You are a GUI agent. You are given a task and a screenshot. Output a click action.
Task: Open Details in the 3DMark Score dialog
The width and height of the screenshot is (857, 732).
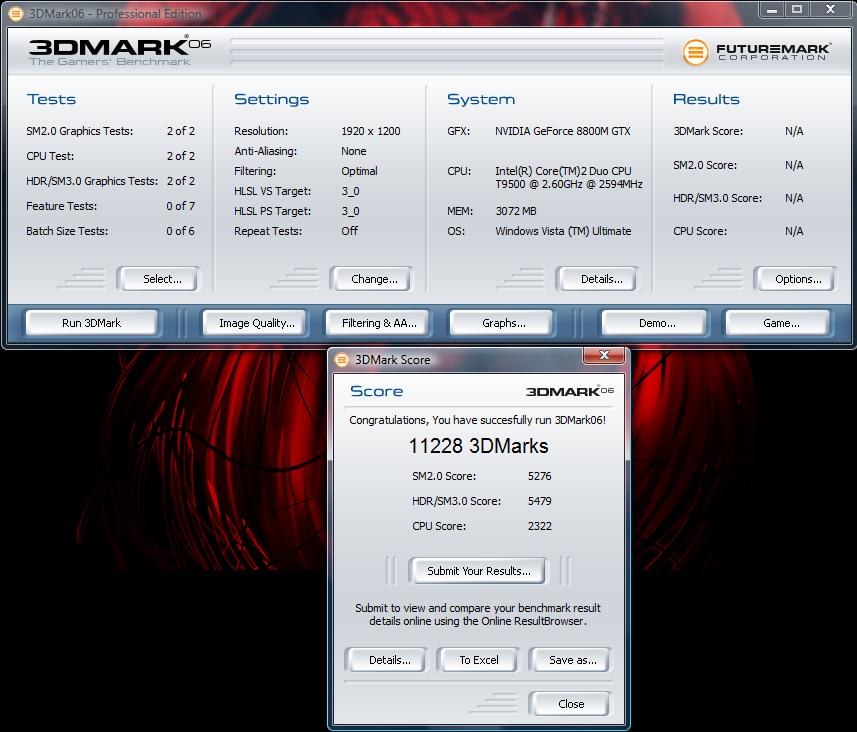(x=389, y=660)
